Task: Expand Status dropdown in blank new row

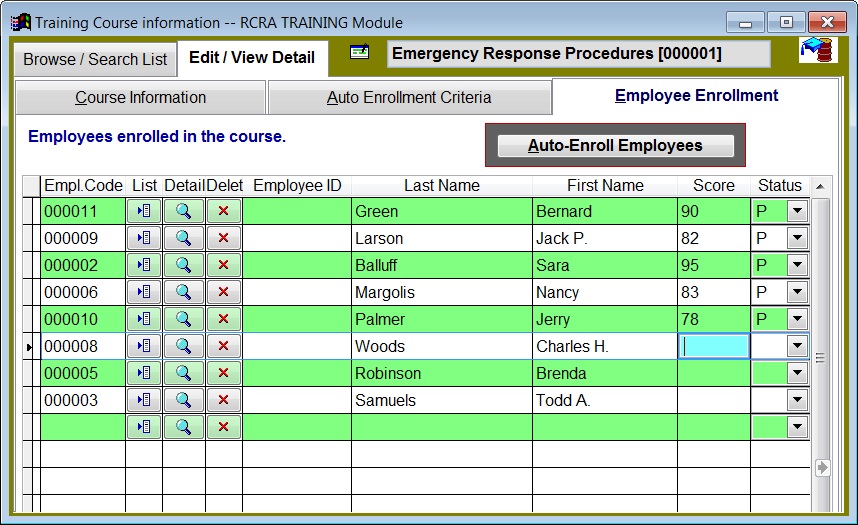Action: [x=797, y=426]
